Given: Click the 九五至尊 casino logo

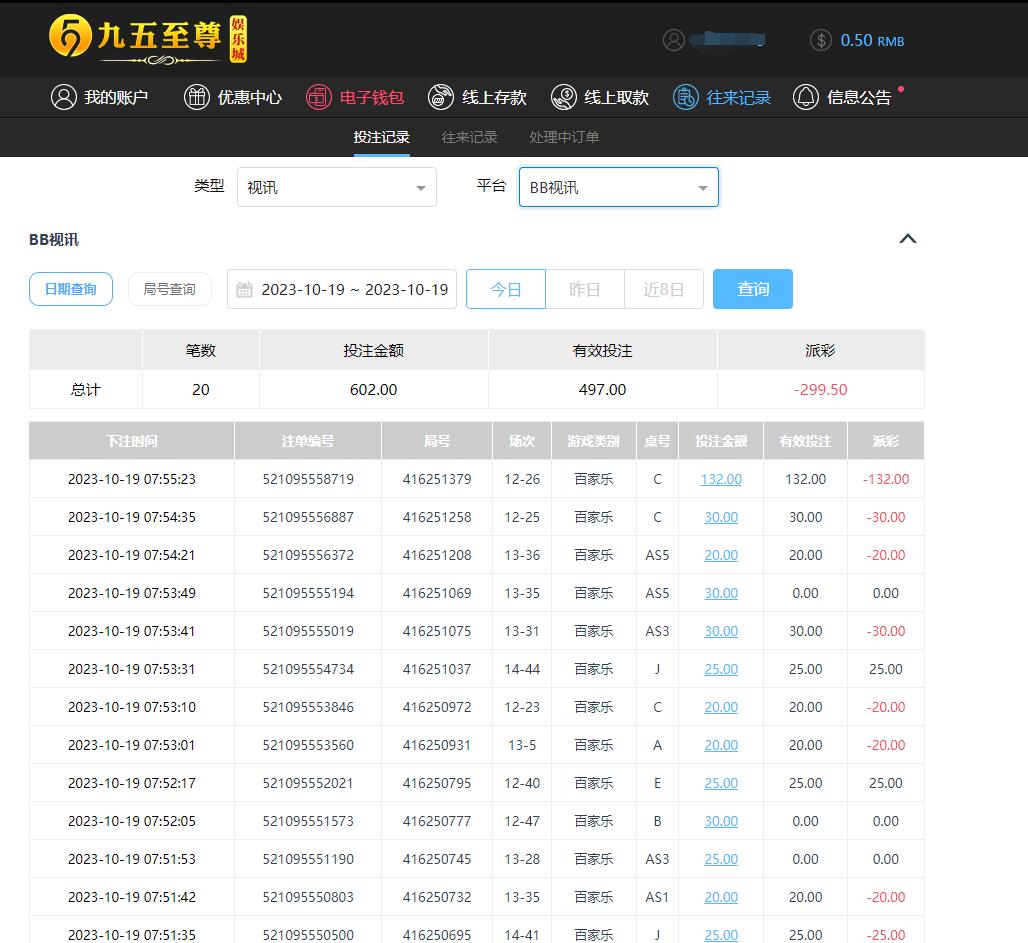Looking at the screenshot, I should point(148,39).
